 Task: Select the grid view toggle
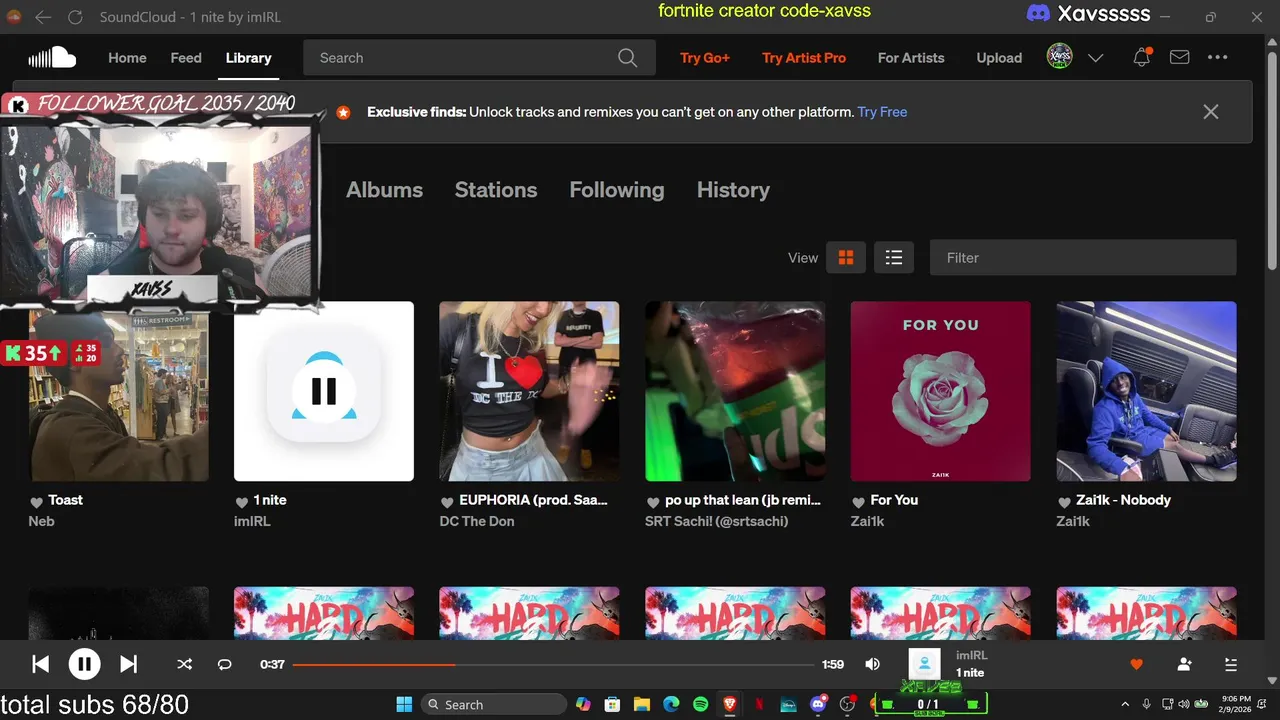coord(846,258)
